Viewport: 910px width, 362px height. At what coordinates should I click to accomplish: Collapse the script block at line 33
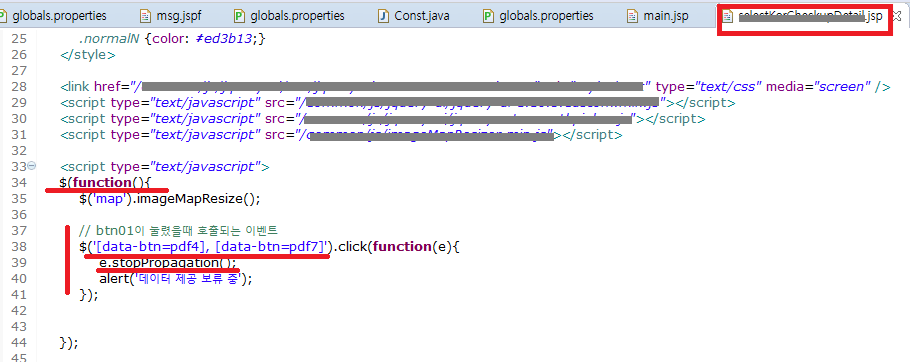pyautogui.click(x=32, y=166)
